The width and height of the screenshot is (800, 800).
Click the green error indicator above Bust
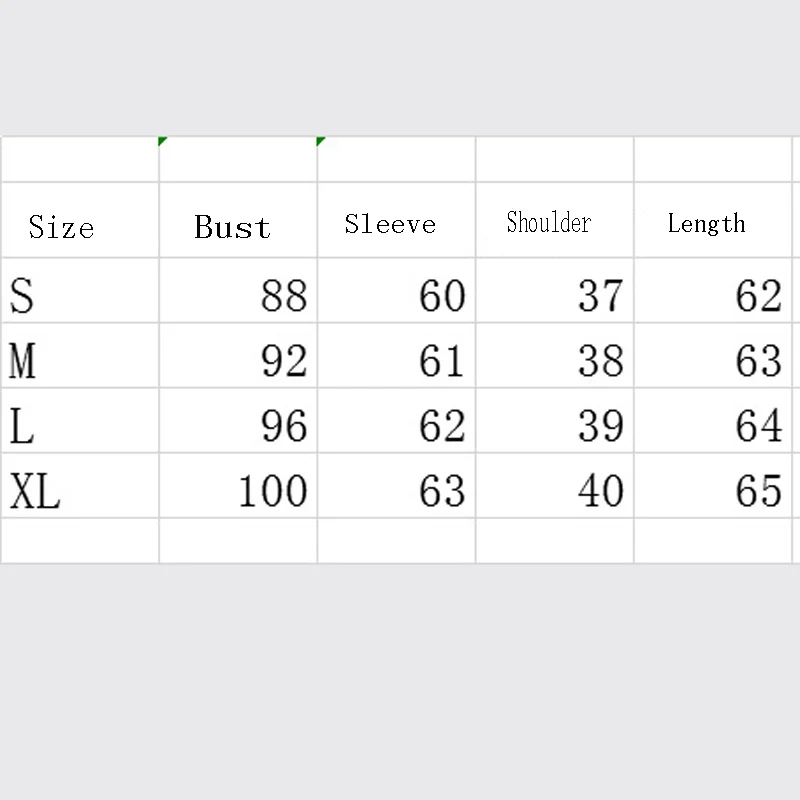[162, 141]
